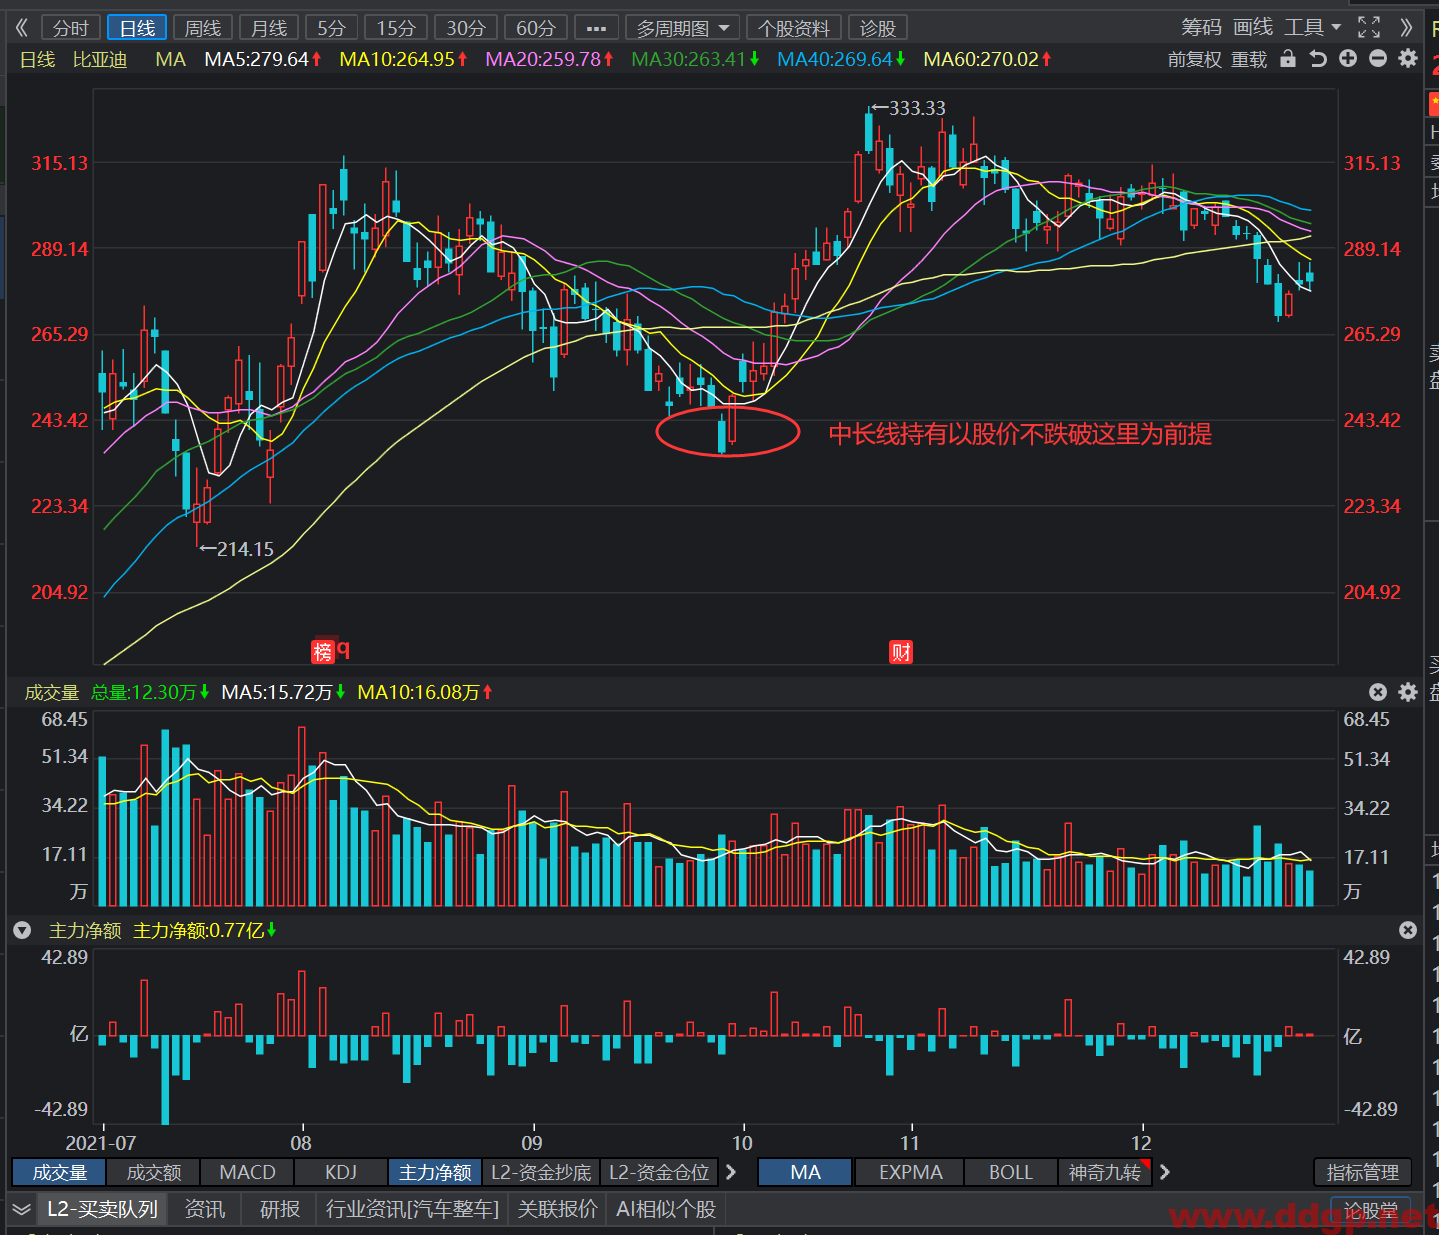Viewport: 1439px width, 1235px height.
Task: Open the 资讯 news tab
Action: click(205, 1209)
